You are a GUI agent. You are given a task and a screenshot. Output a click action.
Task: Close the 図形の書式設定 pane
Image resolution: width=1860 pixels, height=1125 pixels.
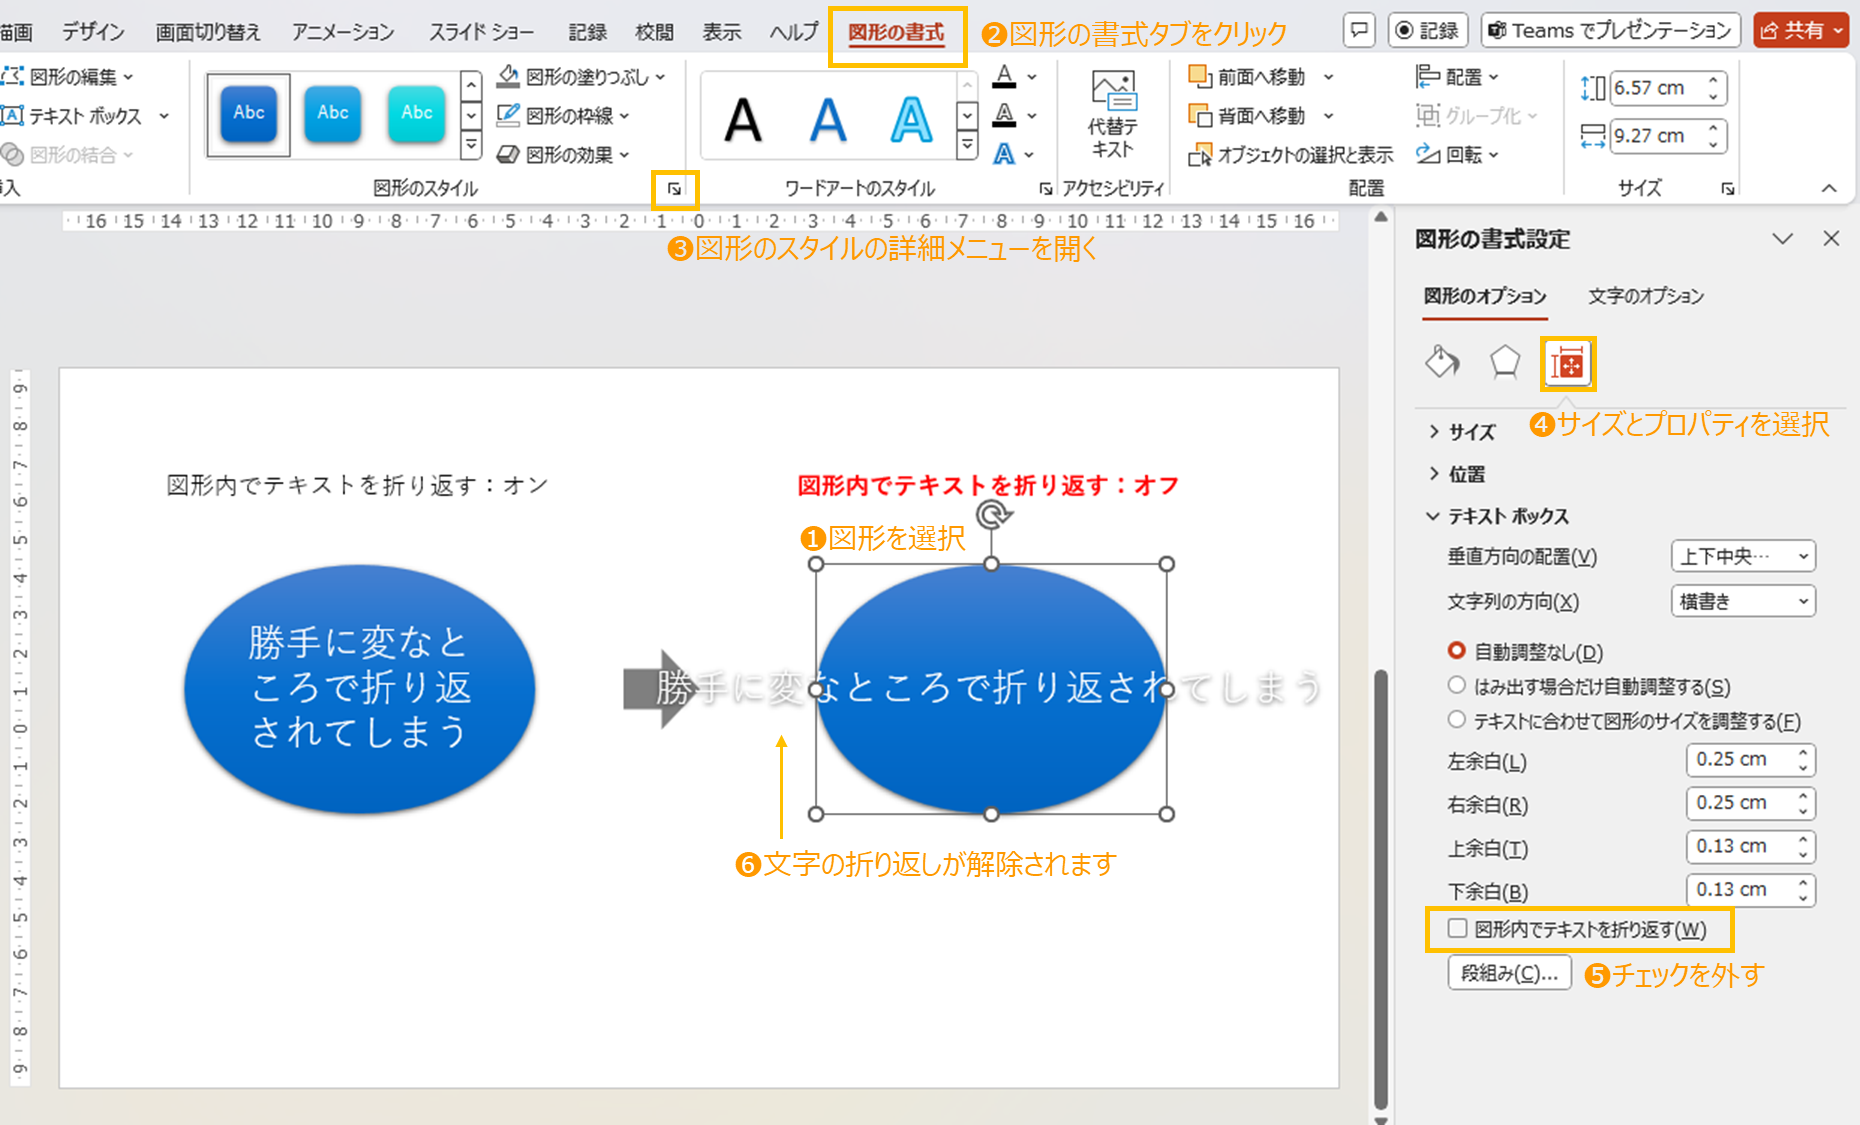1831,239
